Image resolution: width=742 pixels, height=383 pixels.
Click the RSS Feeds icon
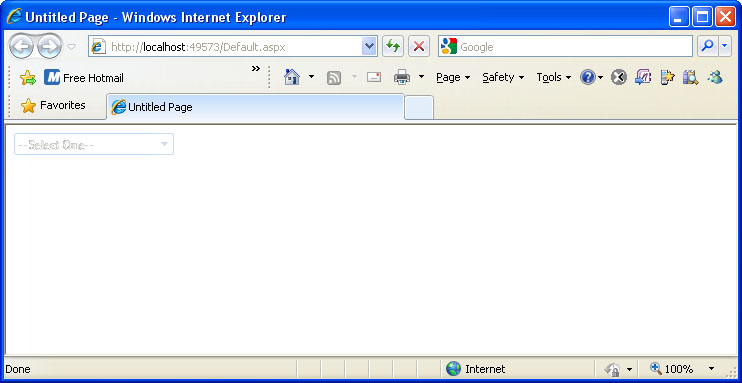pyautogui.click(x=334, y=78)
